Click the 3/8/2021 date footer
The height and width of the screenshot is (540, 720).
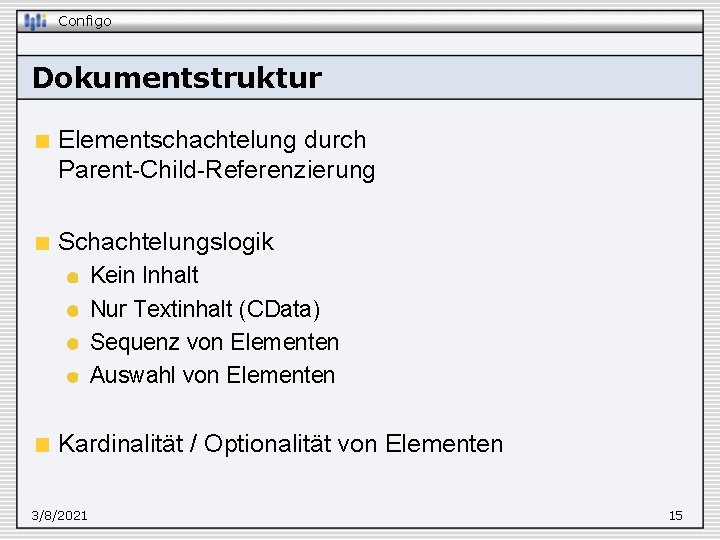click(59, 516)
